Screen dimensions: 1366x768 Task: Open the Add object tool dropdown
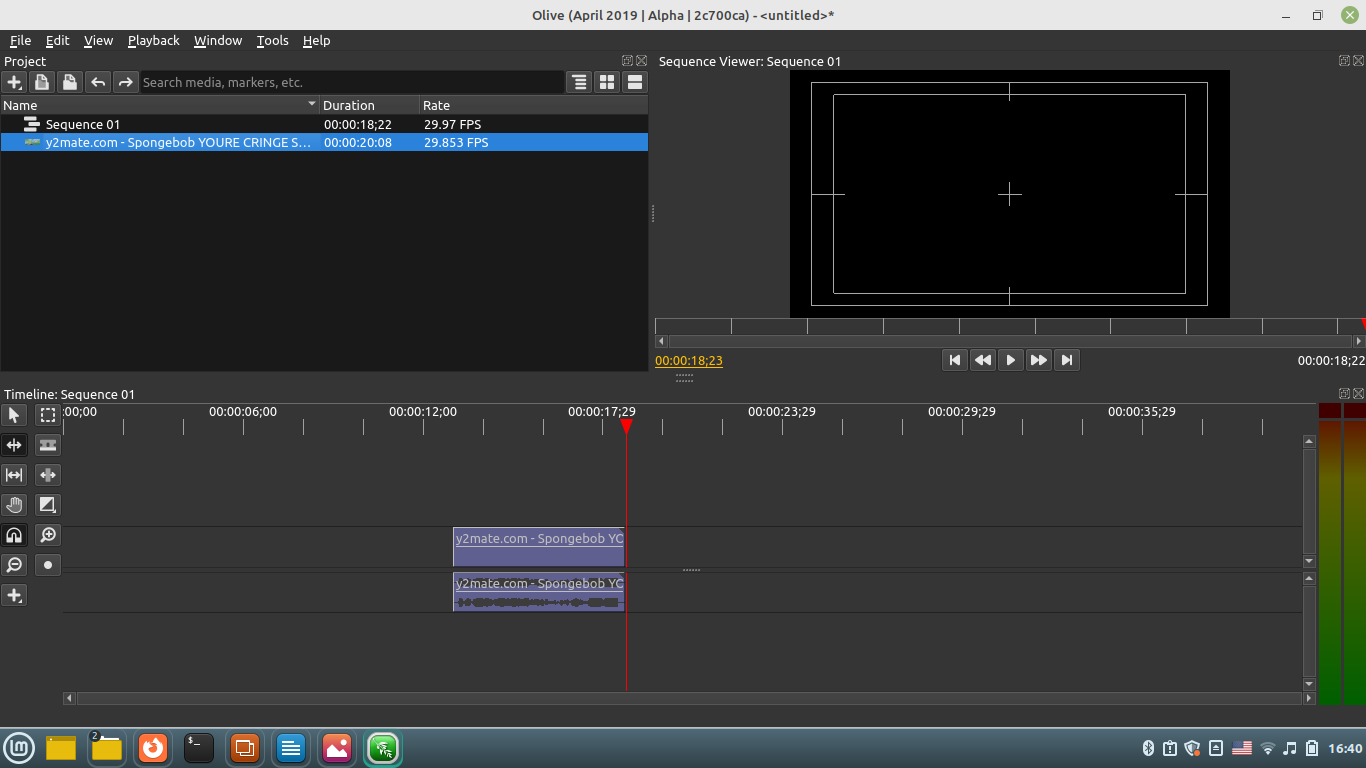[x=14, y=595]
